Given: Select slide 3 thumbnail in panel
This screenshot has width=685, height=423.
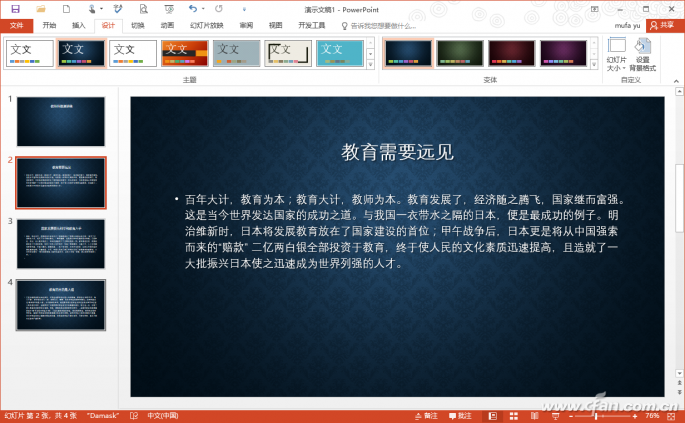Looking at the screenshot, I should (61, 244).
